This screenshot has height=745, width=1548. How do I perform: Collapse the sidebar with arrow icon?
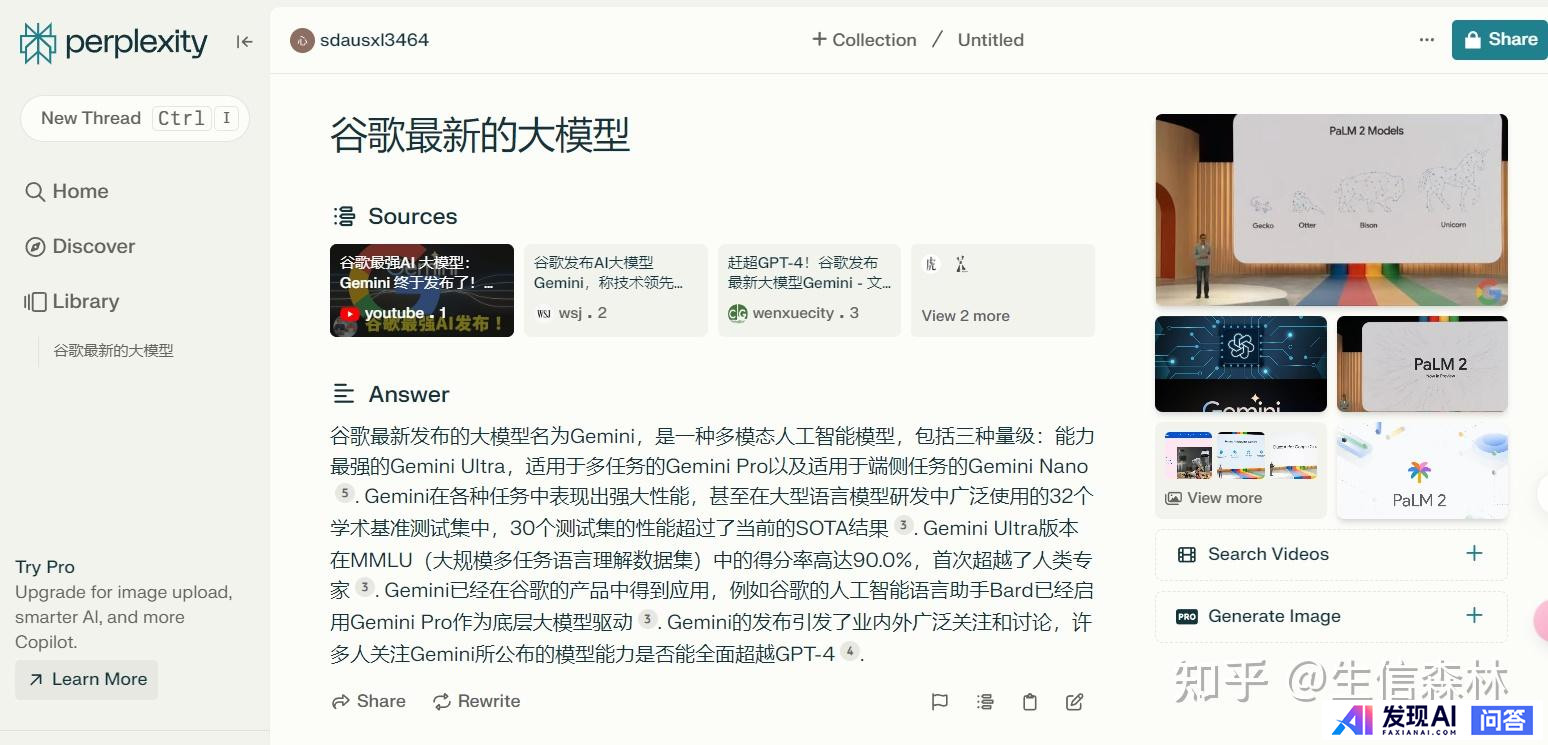tap(244, 41)
